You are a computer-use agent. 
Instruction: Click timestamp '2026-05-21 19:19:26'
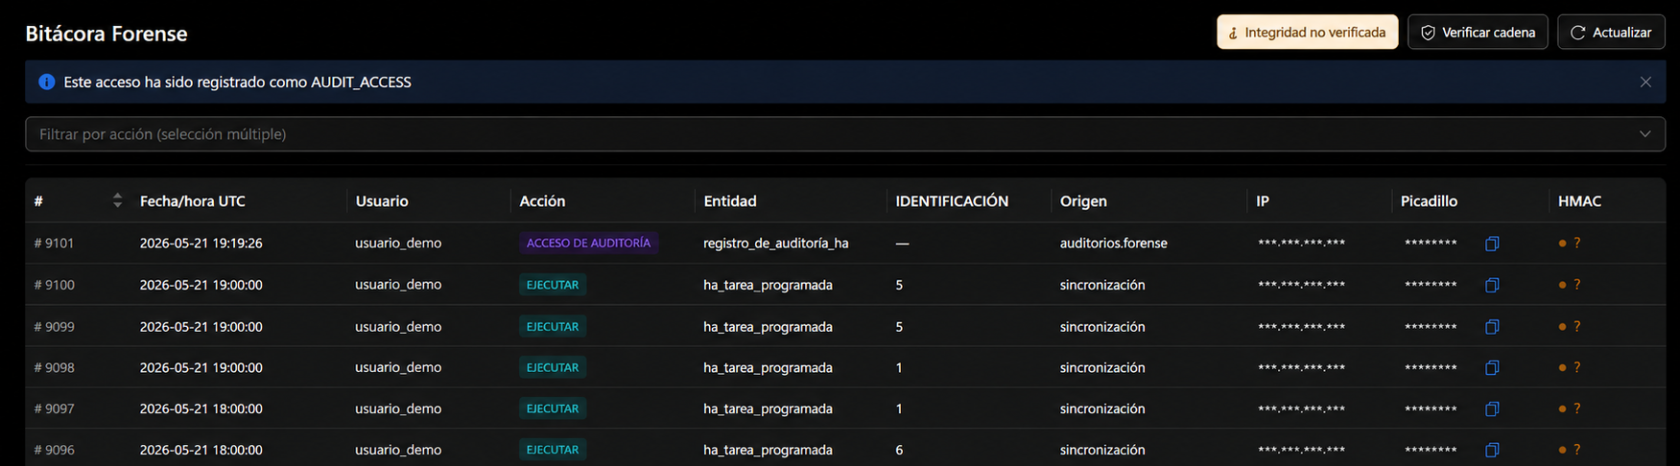[201, 243]
